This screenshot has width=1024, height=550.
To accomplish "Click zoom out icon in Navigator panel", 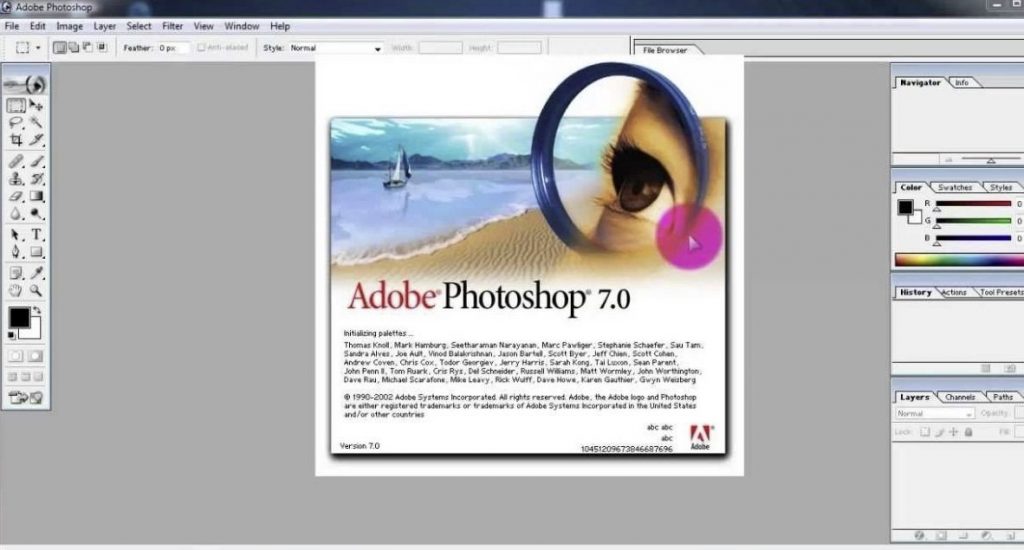I will (x=948, y=159).
